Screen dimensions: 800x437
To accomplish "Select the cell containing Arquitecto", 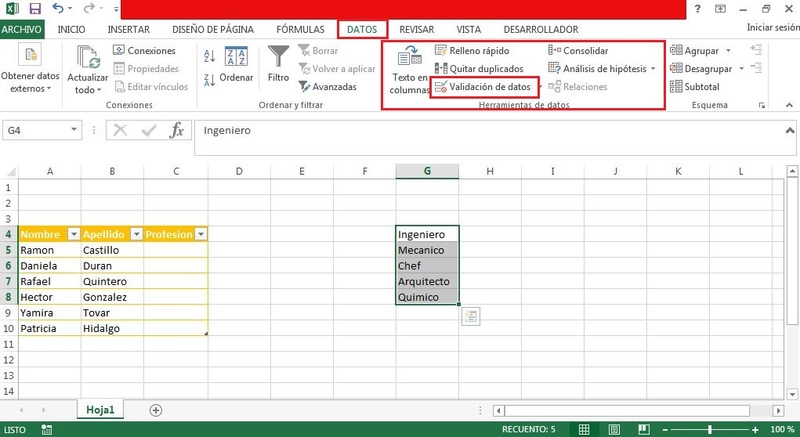I will (427, 281).
